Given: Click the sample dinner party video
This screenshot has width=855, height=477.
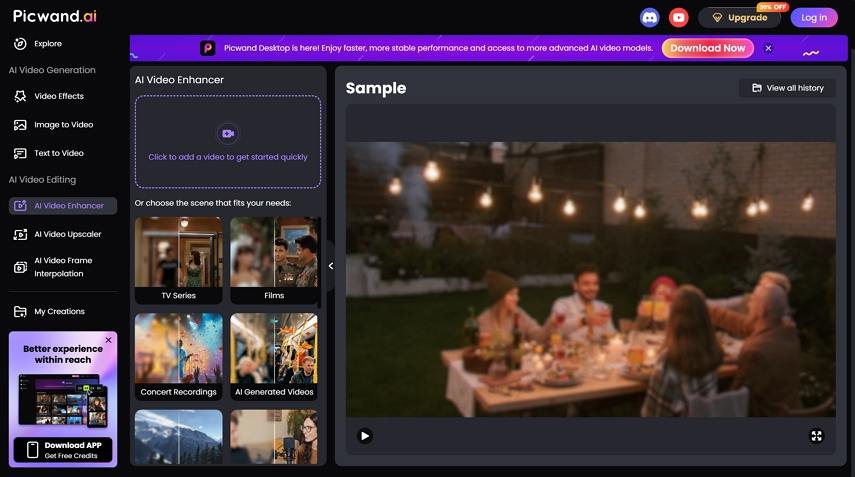Looking at the screenshot, I should [591, 280].
